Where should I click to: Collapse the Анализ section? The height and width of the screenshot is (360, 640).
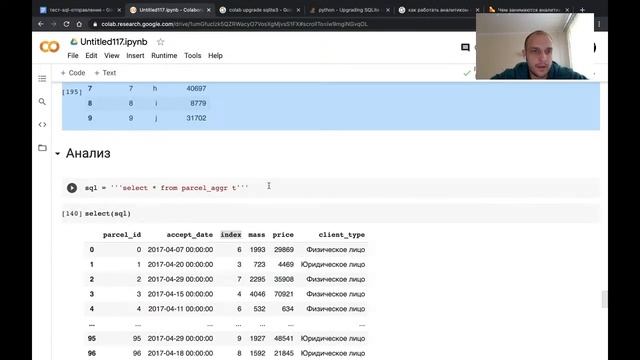58,154
